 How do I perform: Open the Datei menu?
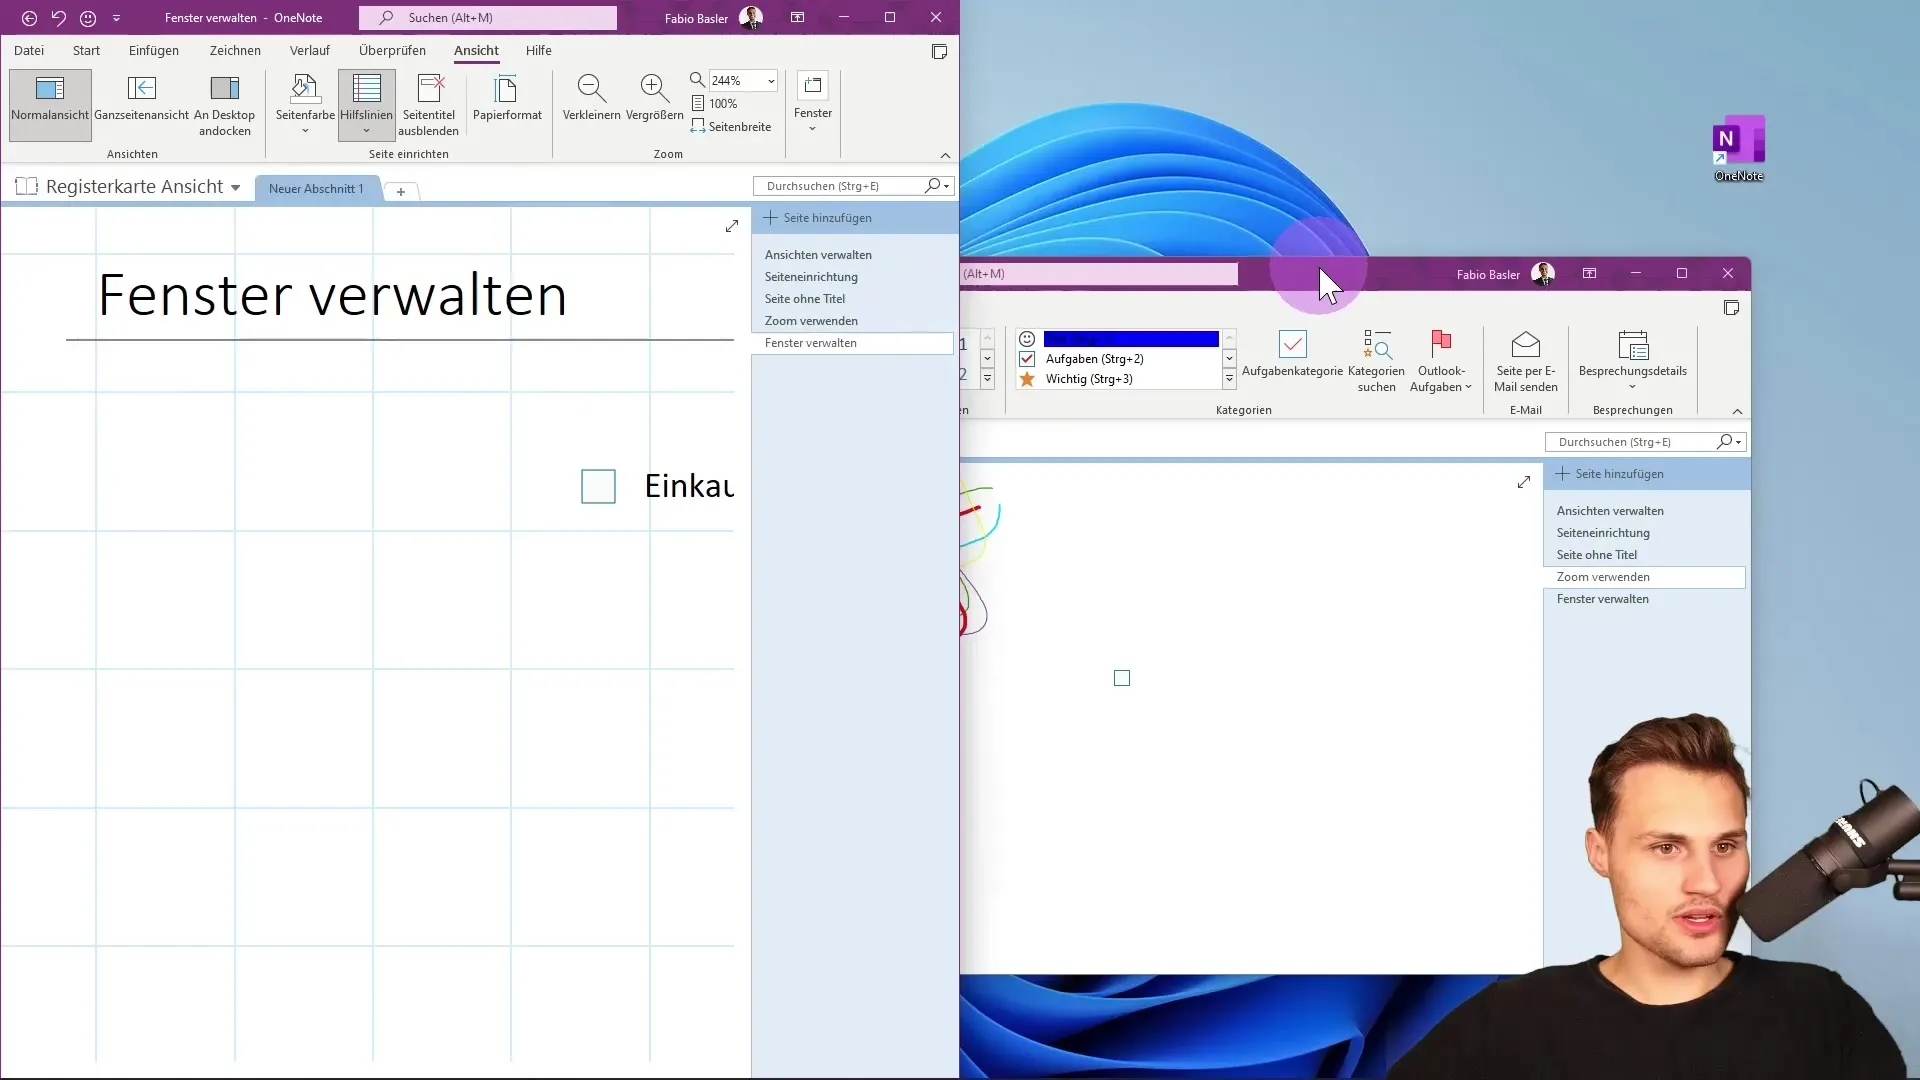[29, 50]
